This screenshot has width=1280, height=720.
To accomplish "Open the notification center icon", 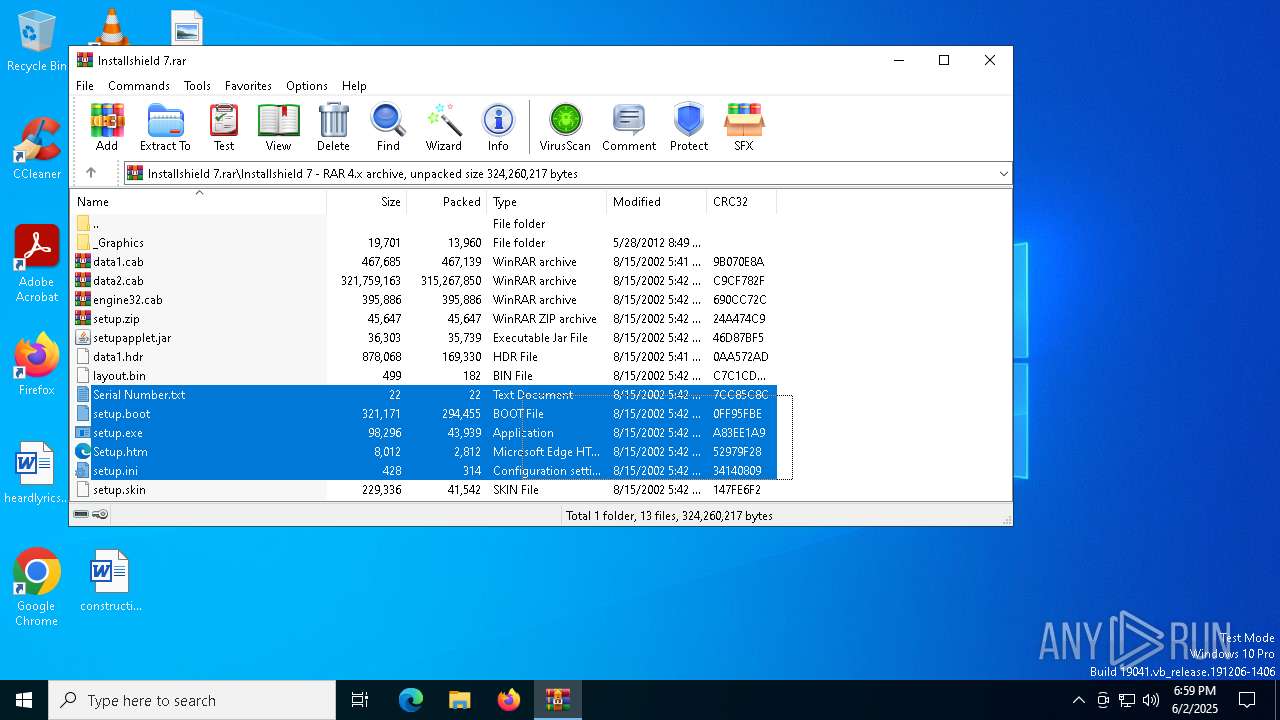I will tap(1247, 700).
